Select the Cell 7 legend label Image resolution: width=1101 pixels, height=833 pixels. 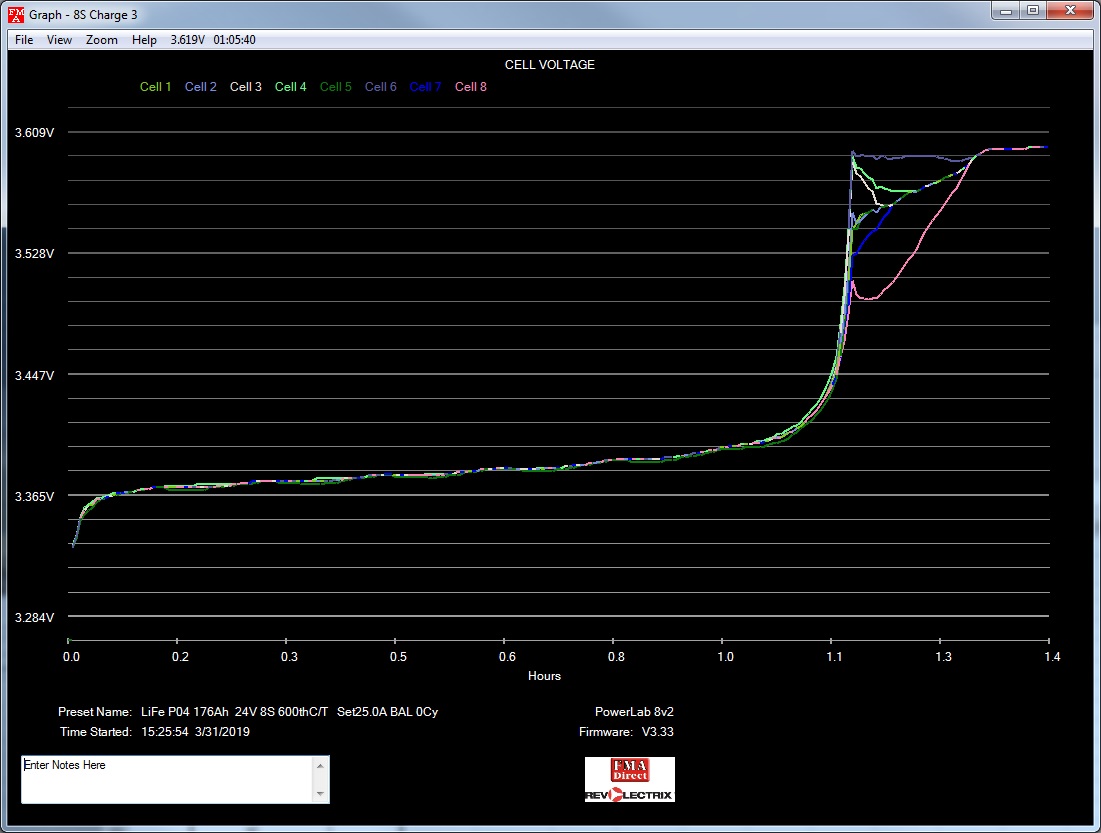[426, 87]
